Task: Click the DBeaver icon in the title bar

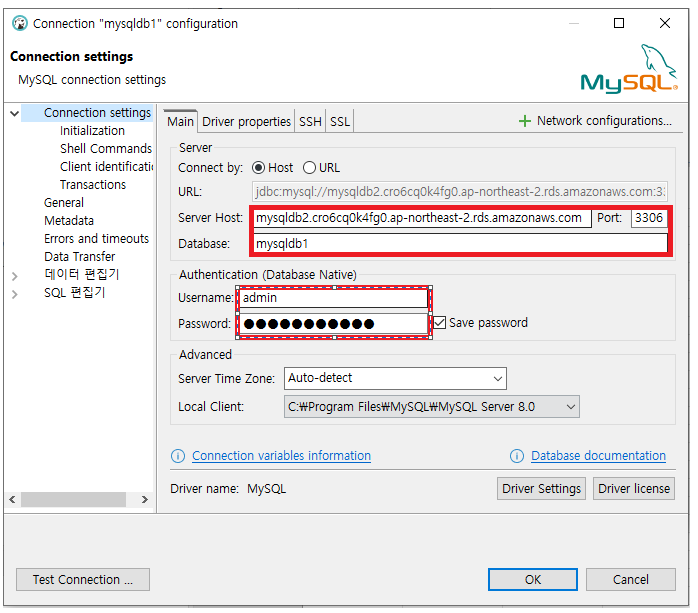Action: (20, 23)
